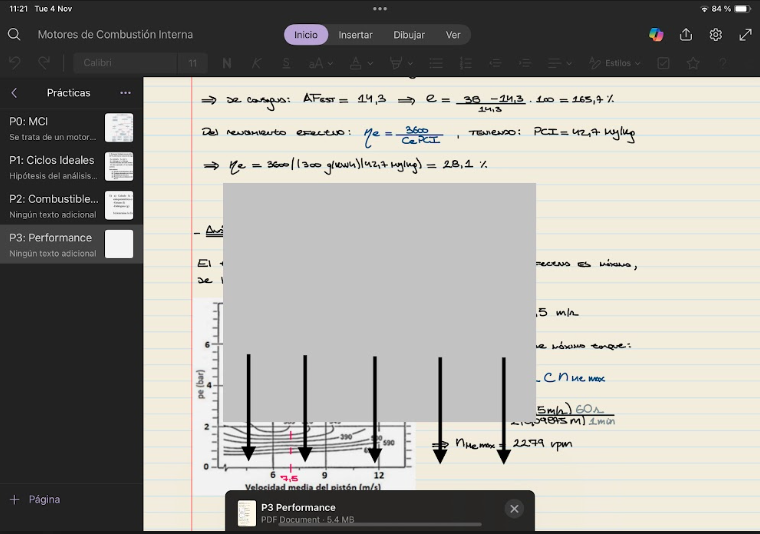Image resolution: width=760 pixels, height=534 pixels.
Task: Open Calibri font name selector
Action: [x=125, y=63]
